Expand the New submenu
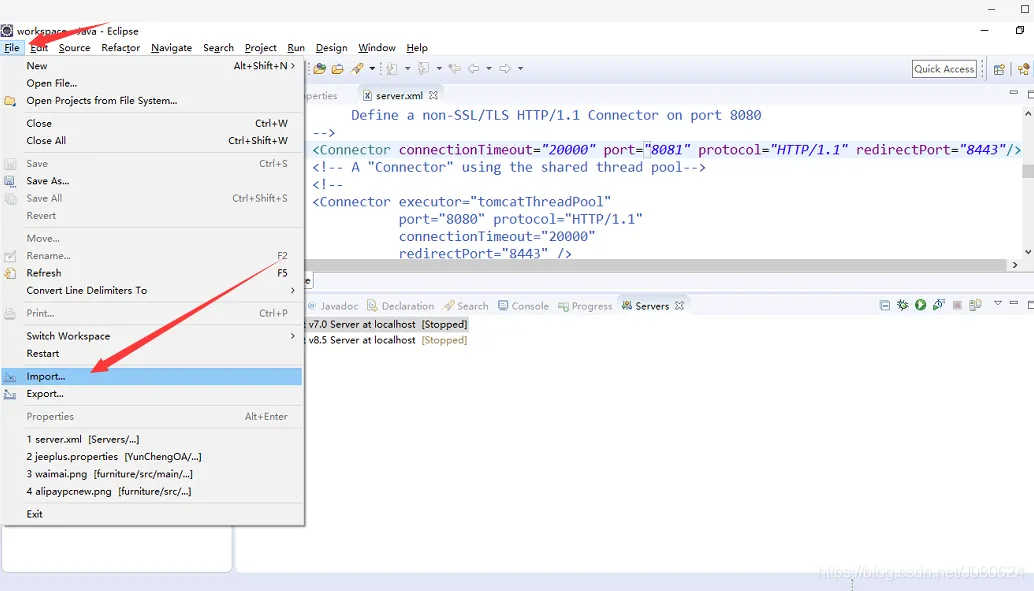1034x591 pixels. pos(152,65)
